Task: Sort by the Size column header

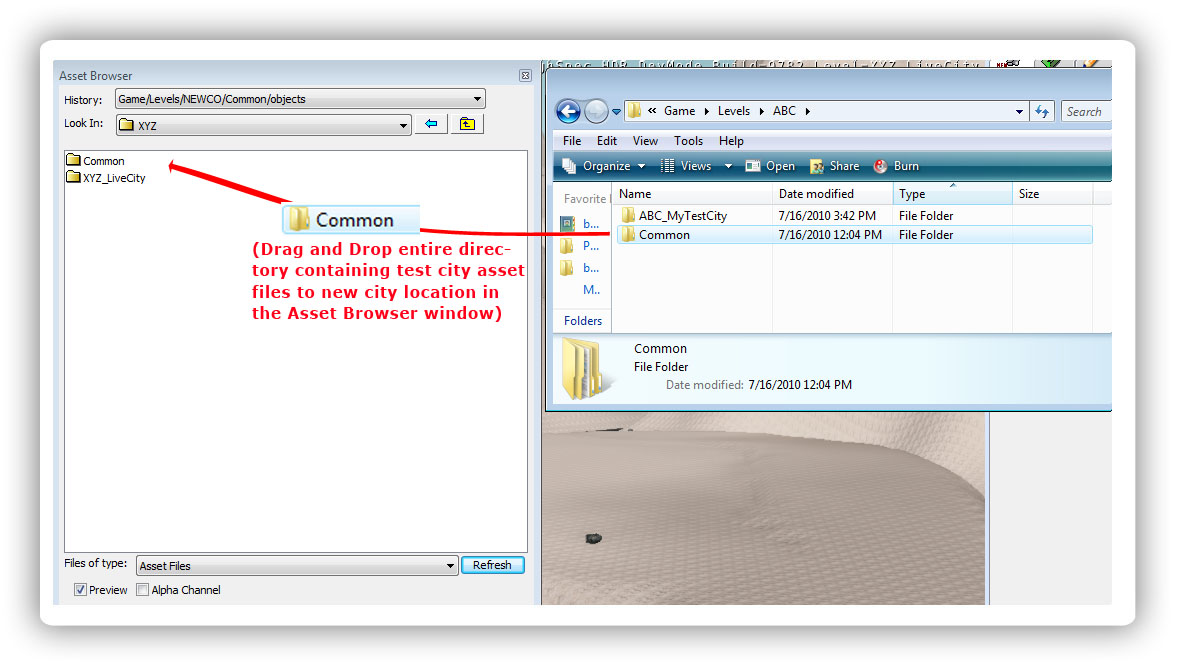Action: click(1053, 194)
